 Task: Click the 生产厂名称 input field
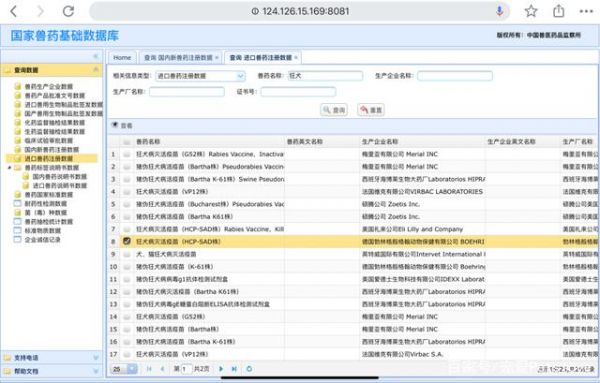187,92
